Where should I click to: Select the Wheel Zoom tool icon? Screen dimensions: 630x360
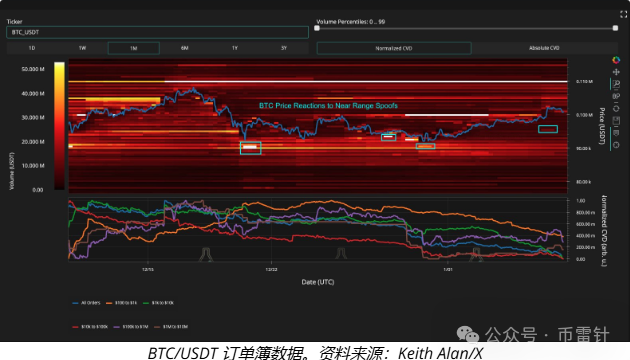[x=616, y=96]
